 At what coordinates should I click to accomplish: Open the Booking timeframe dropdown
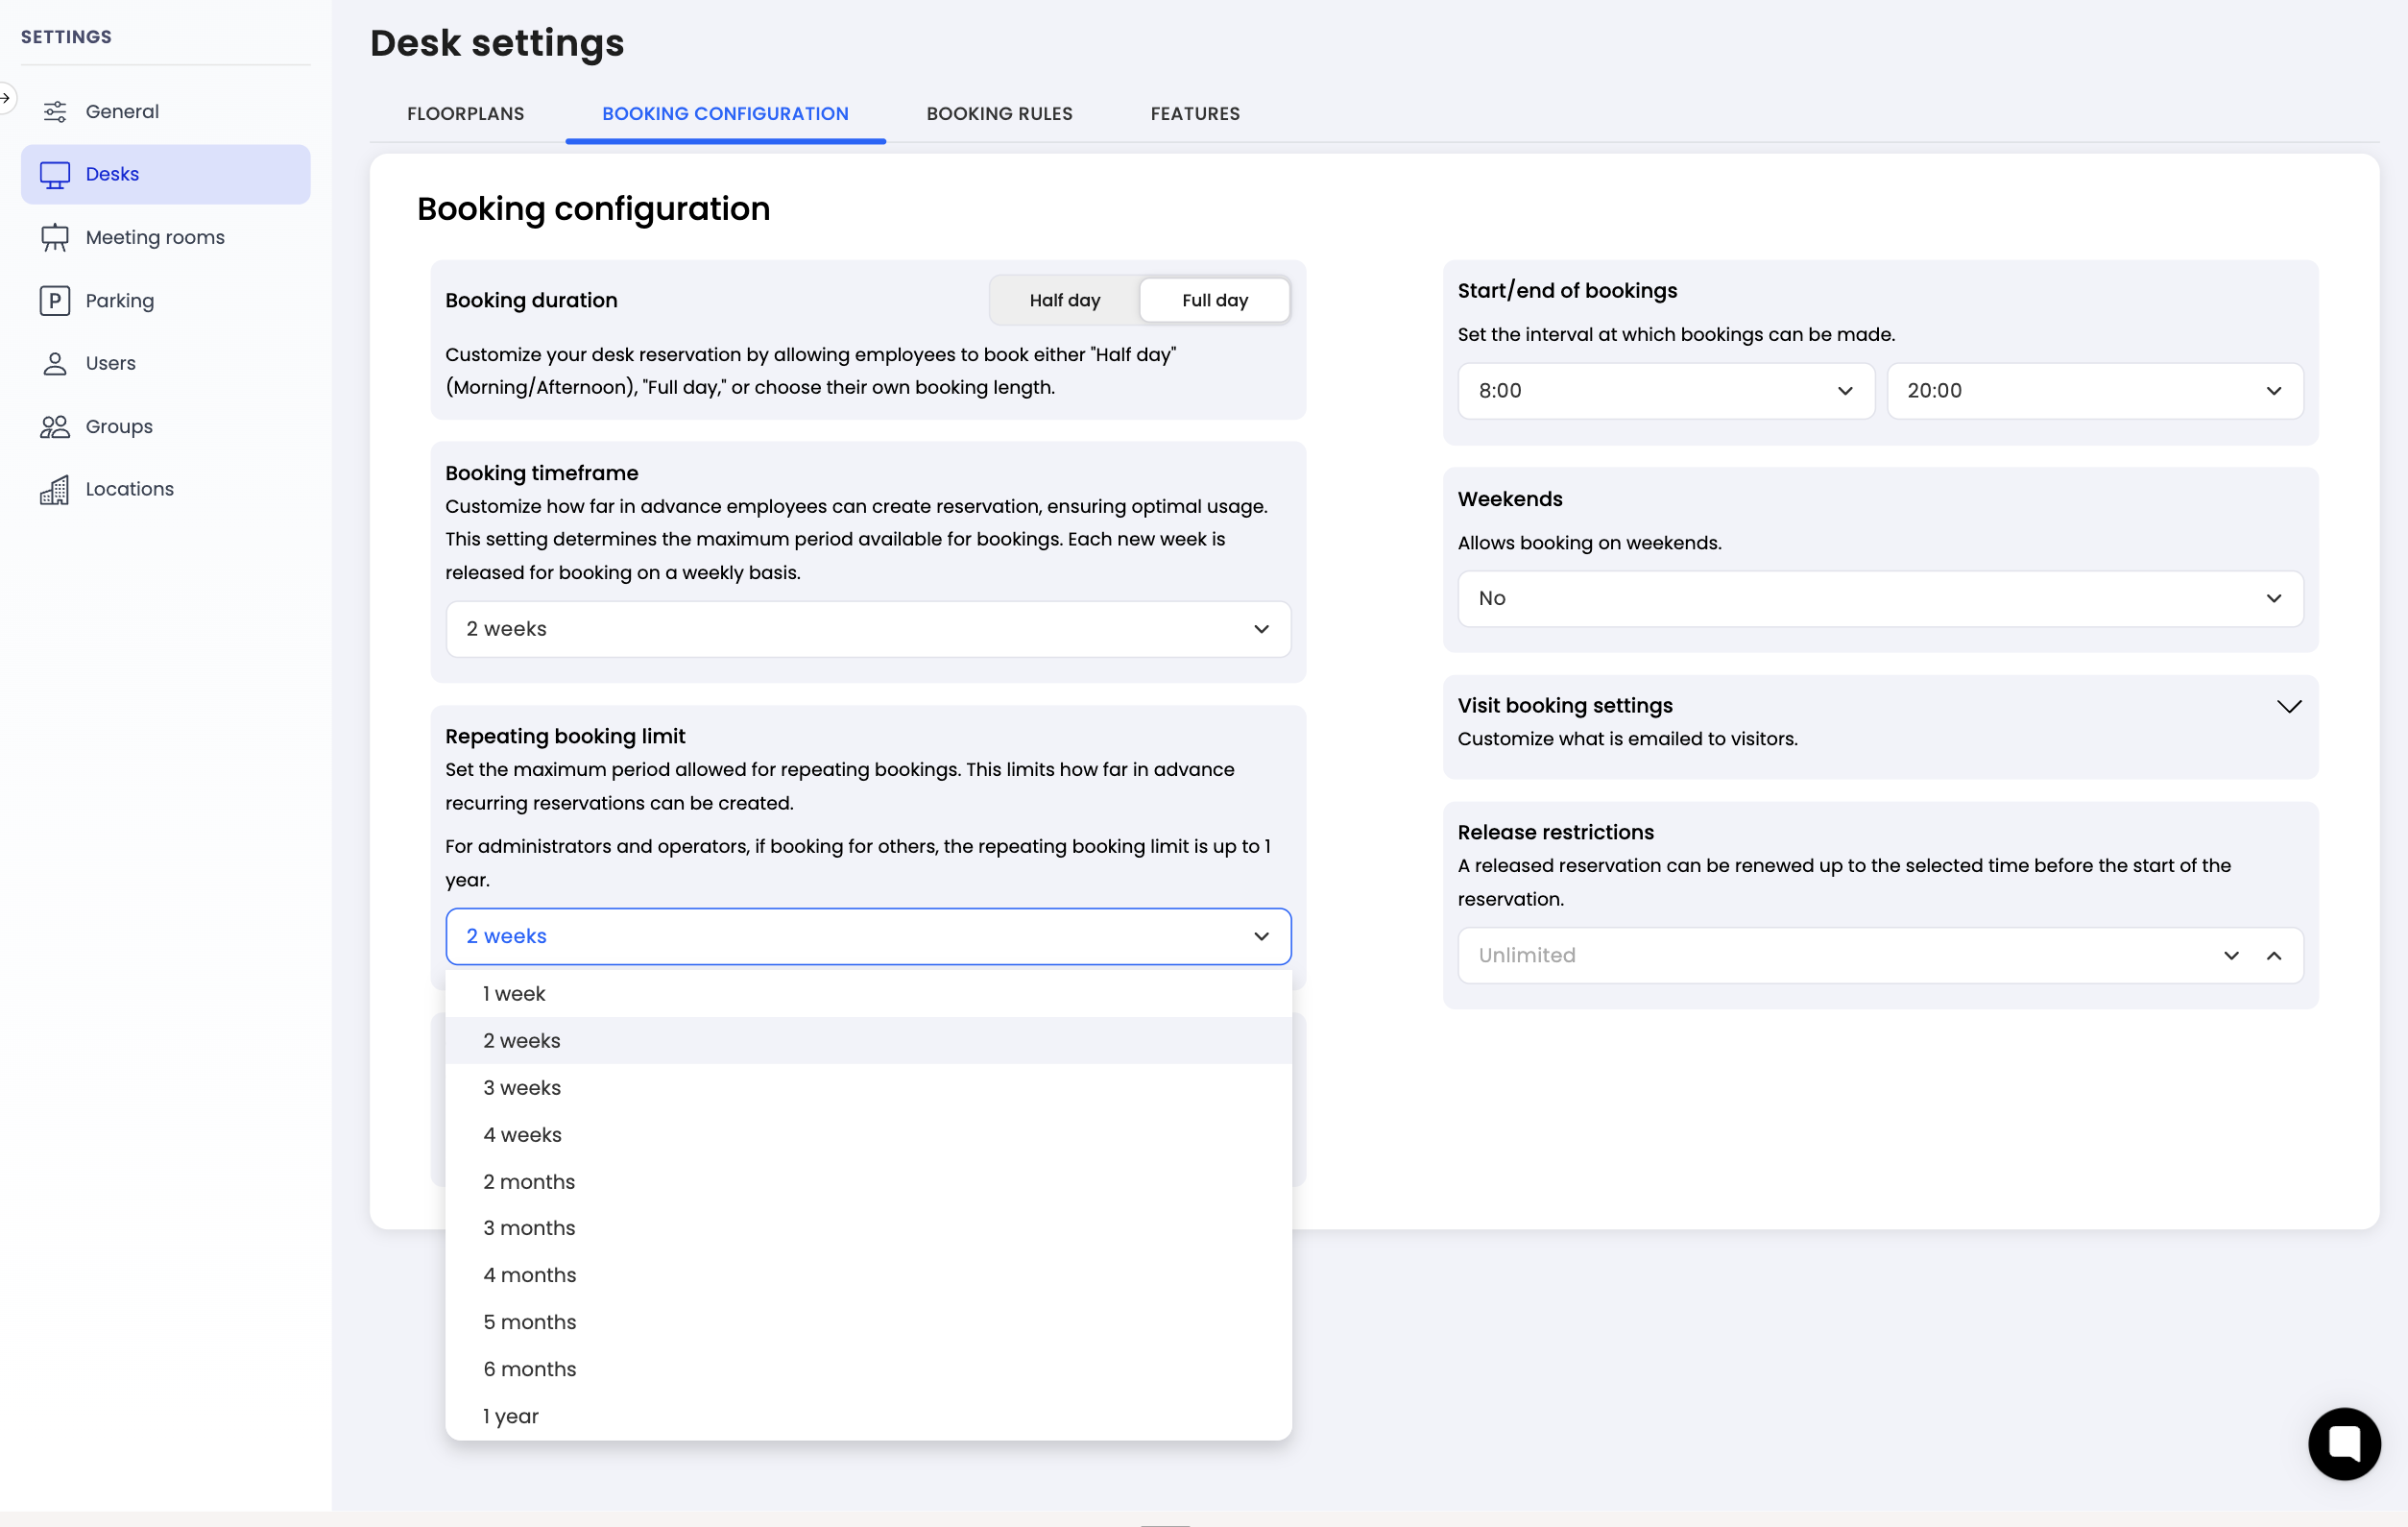[x=867, y=629]
